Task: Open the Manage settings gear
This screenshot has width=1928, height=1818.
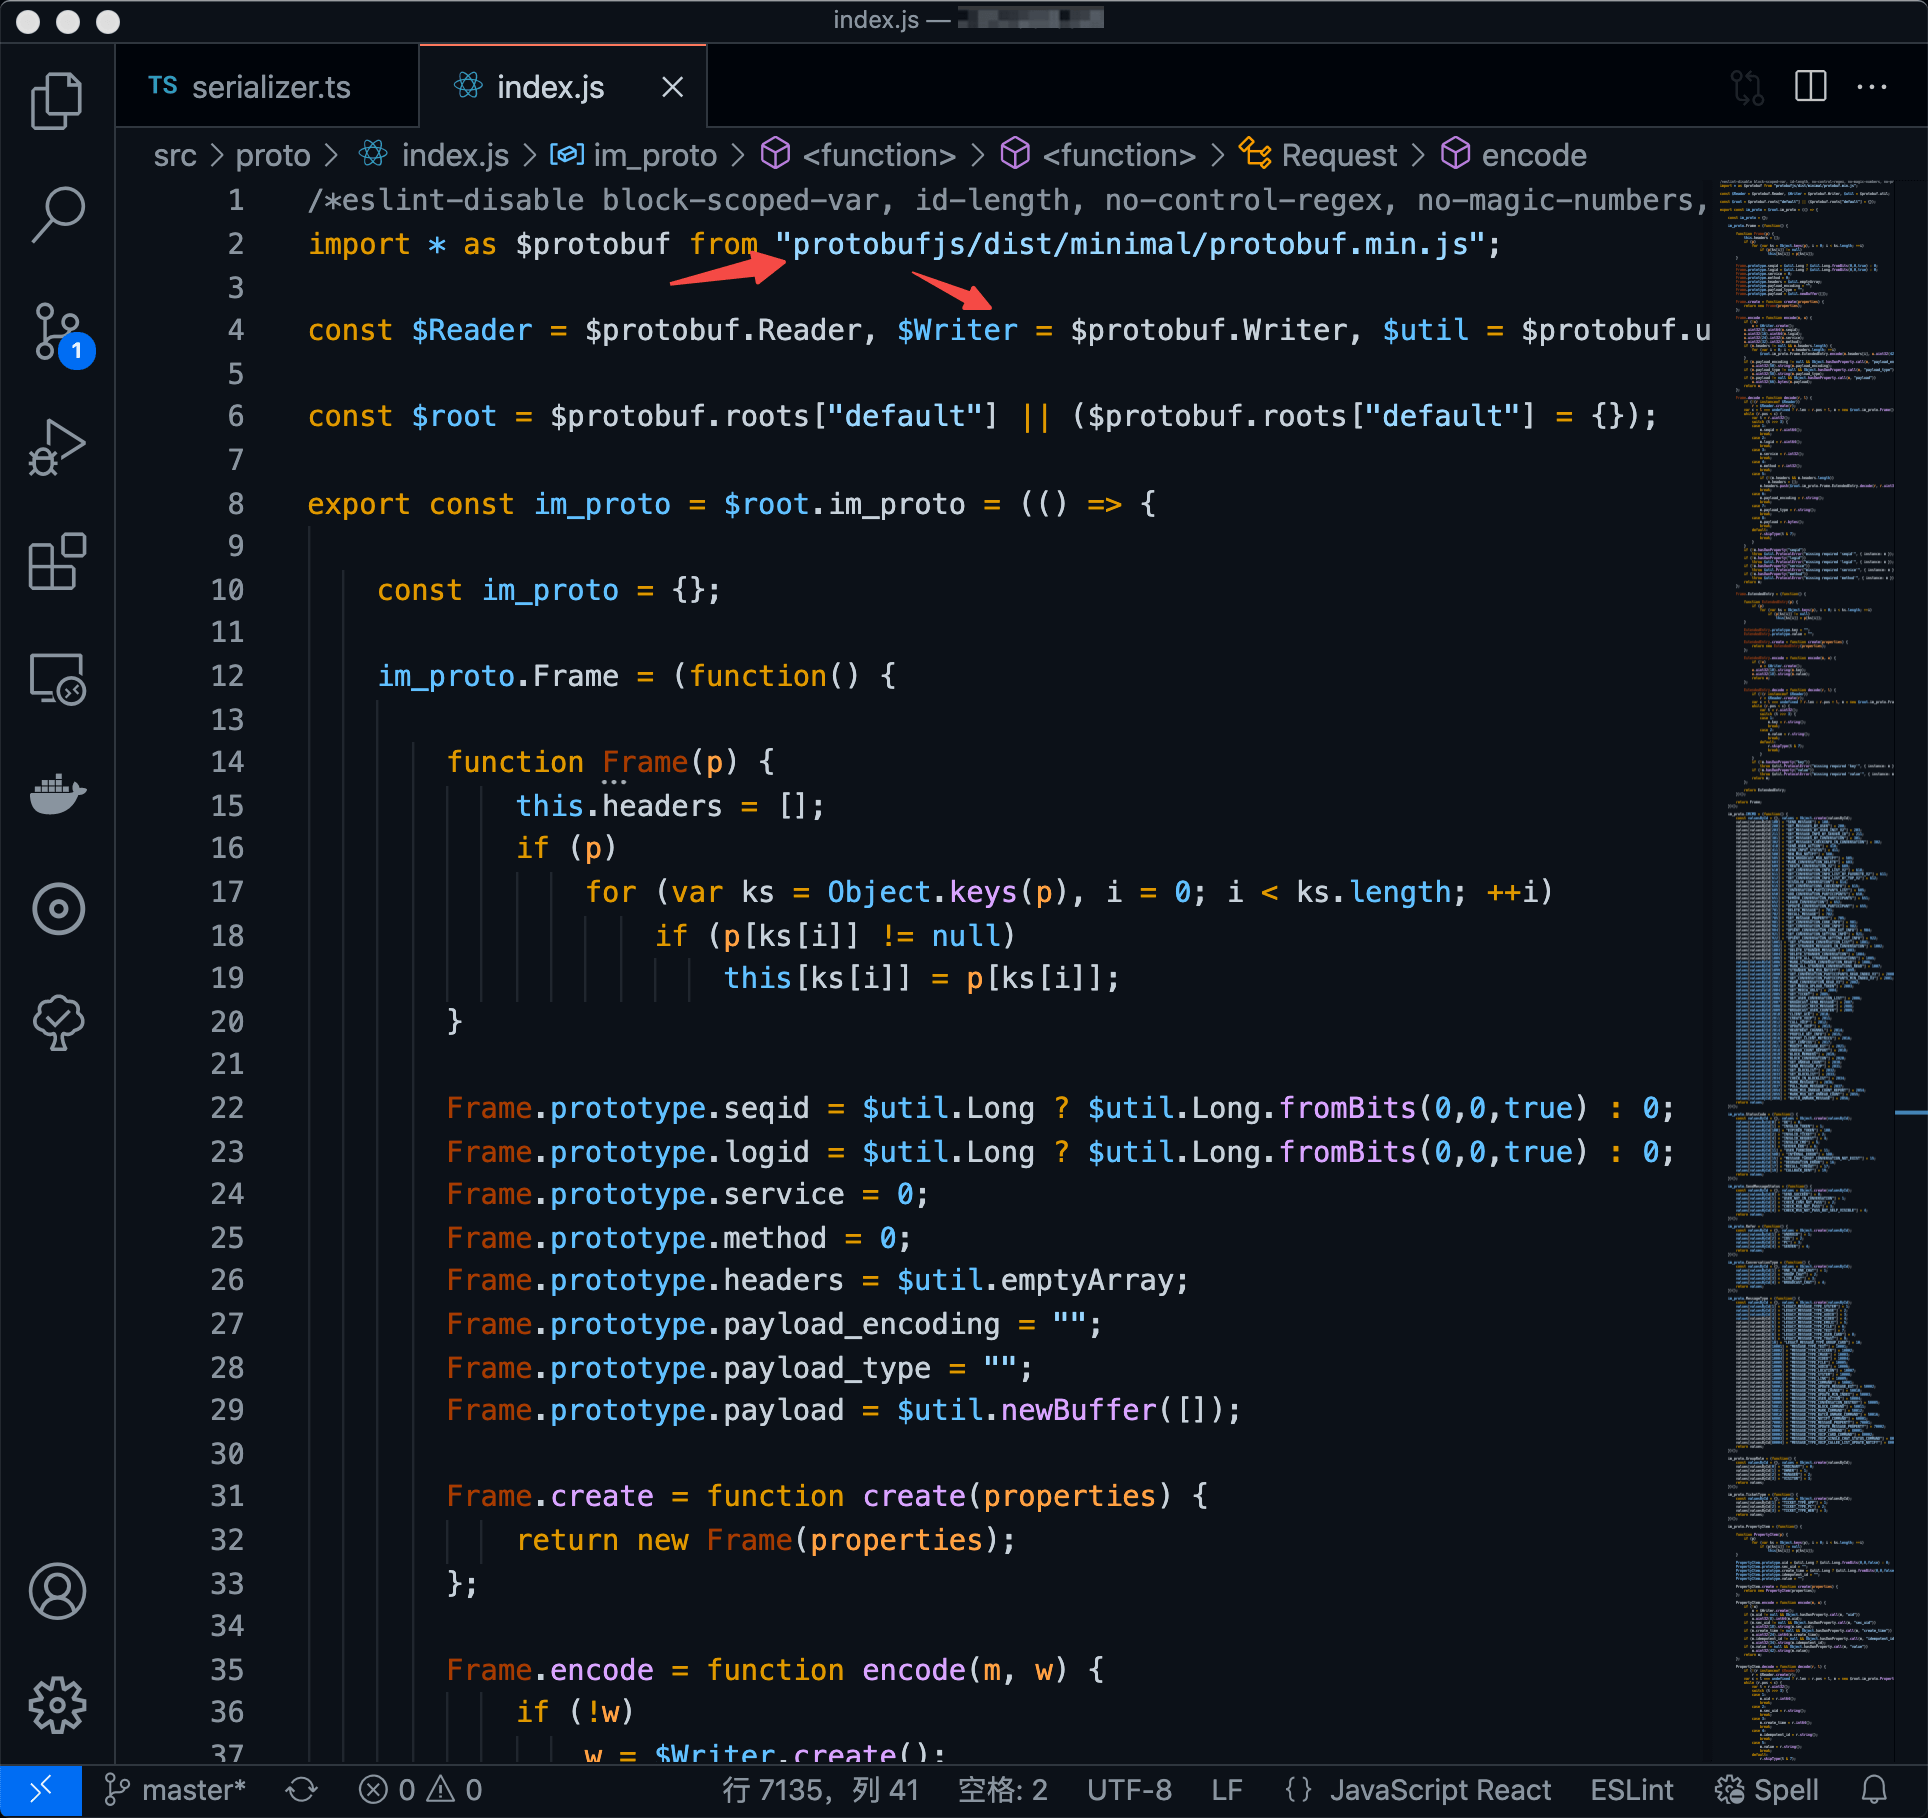Action: [57, 1706]
